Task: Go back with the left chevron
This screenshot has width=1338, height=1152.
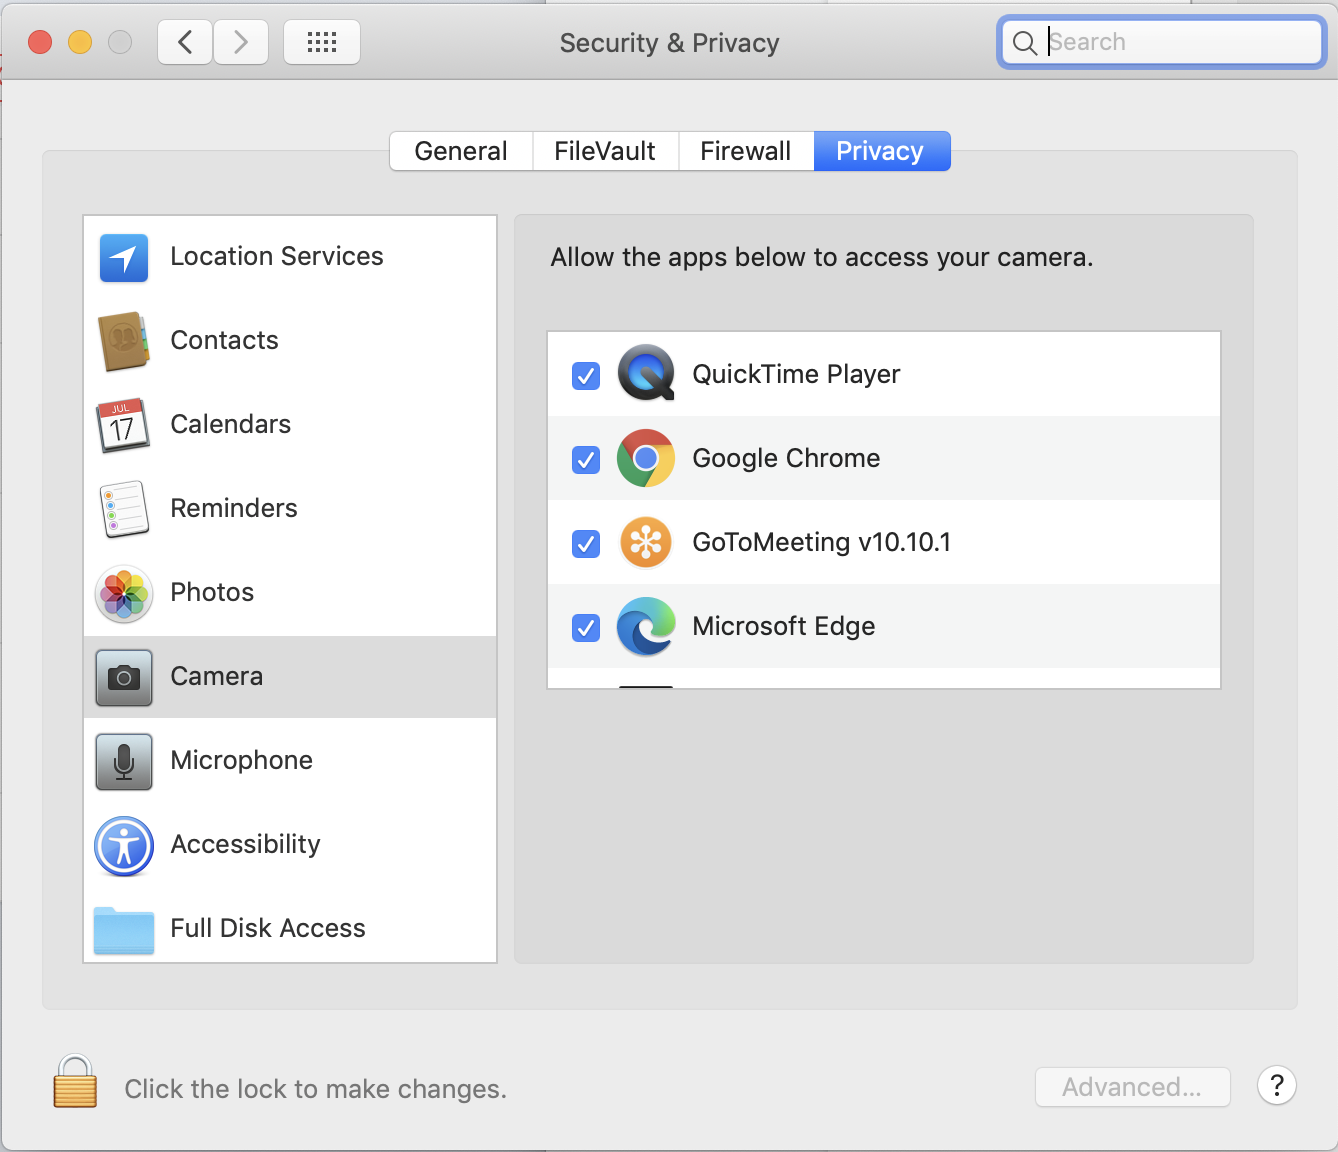Action: (185, 42)
